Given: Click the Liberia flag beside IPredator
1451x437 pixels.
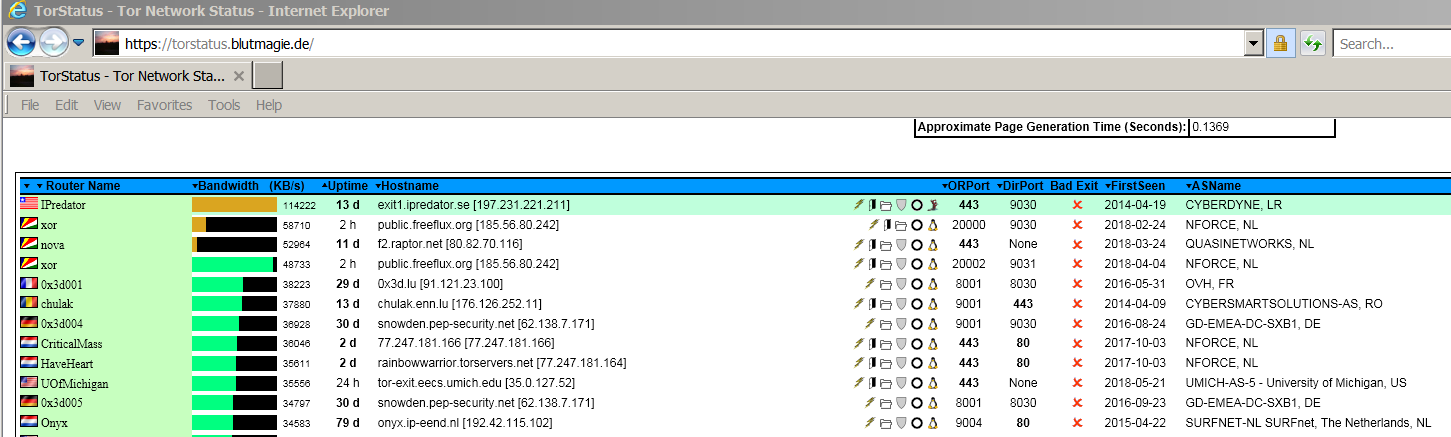Looking at the screenshot, I should click(x=29, y=204).
